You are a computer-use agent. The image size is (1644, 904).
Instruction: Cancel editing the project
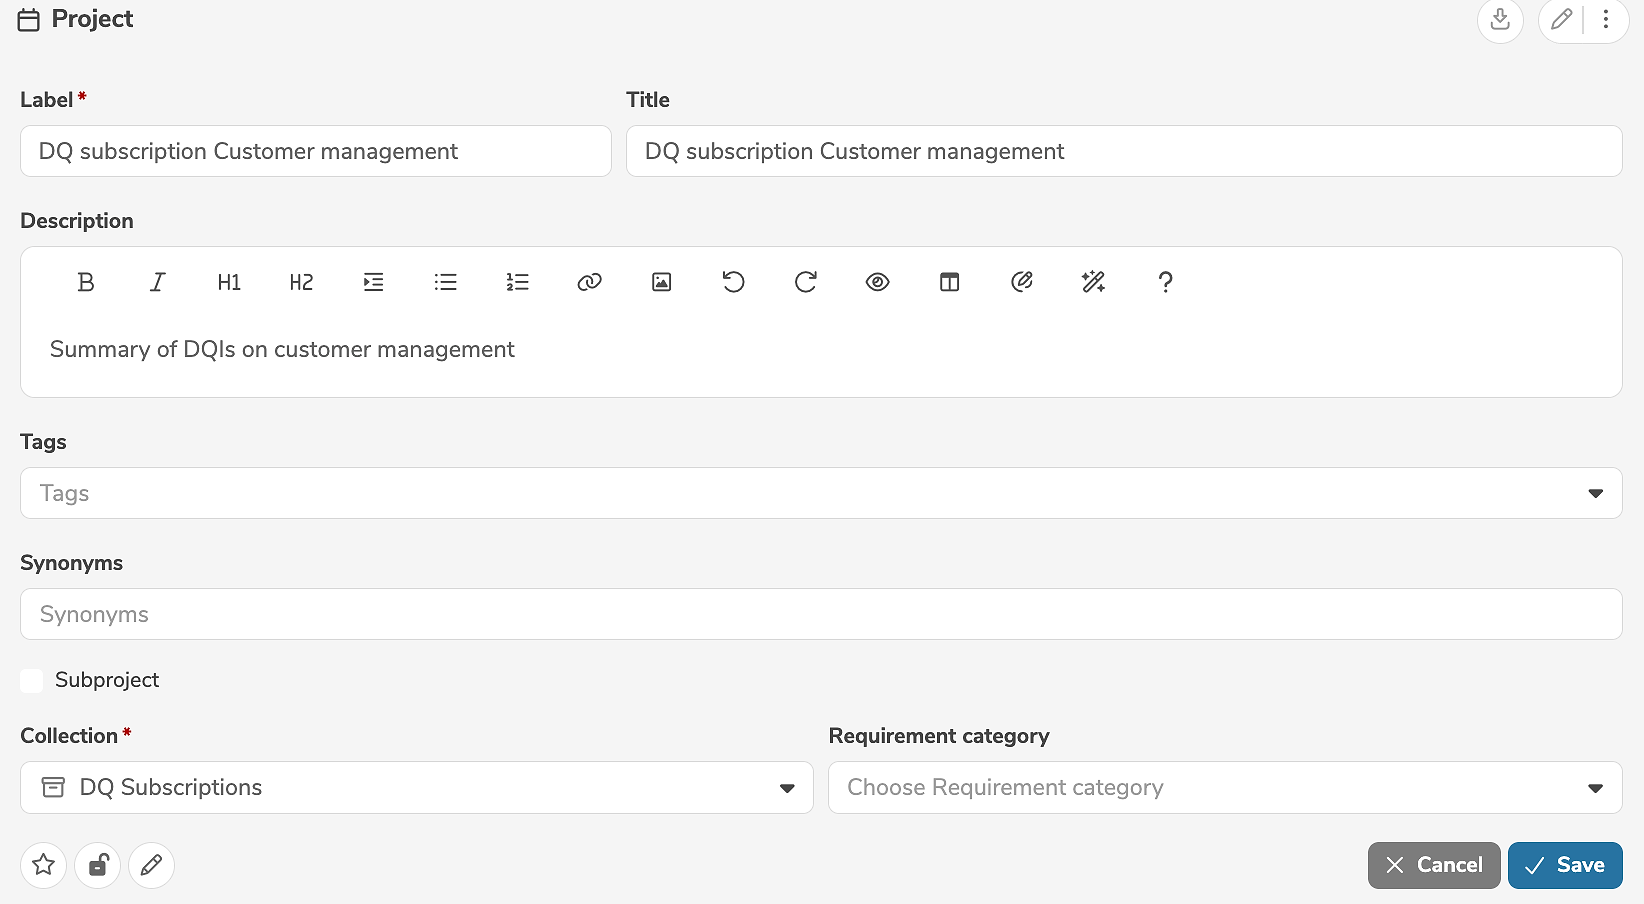(1433, 865)
